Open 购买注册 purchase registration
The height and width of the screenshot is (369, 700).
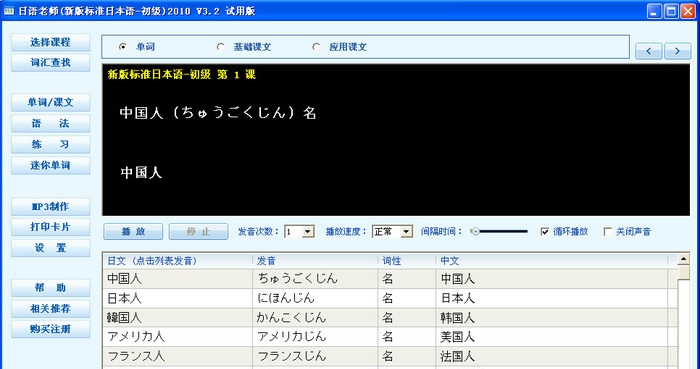[x=50, y=329]
